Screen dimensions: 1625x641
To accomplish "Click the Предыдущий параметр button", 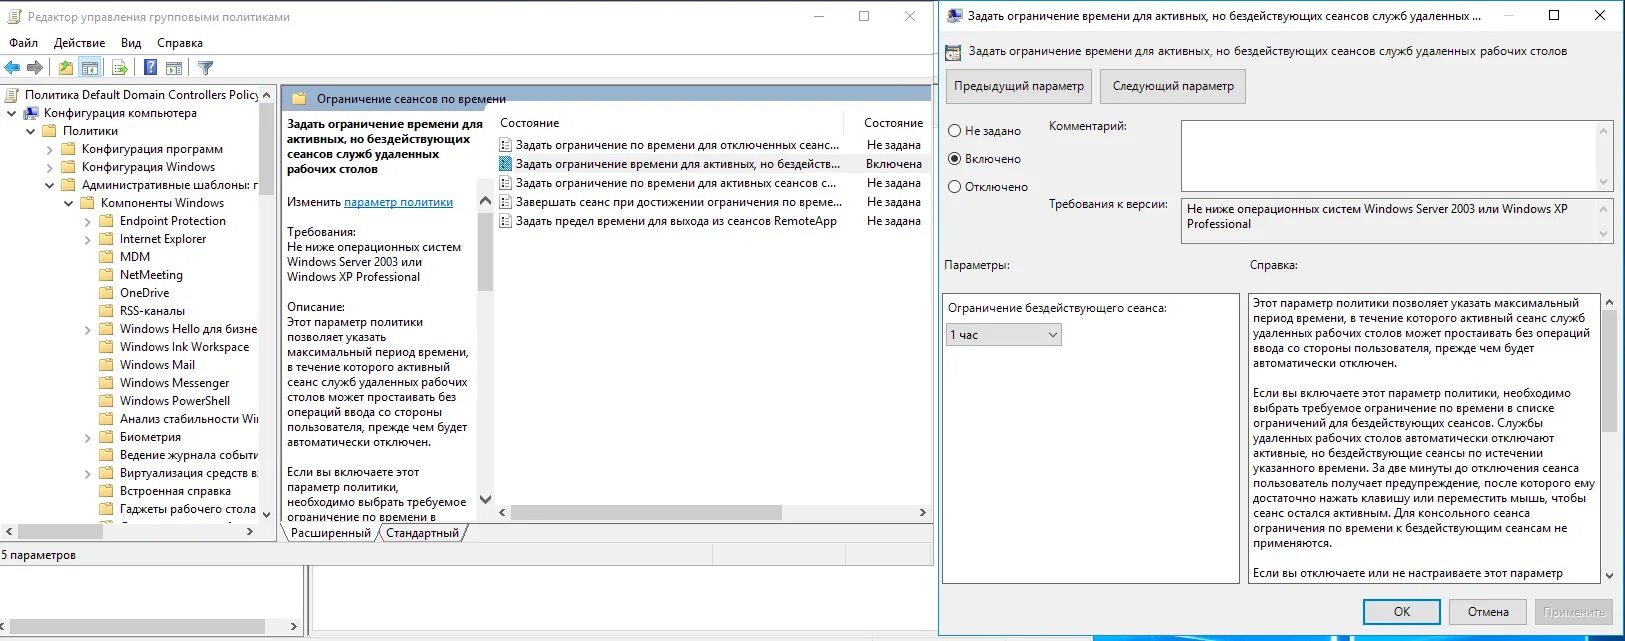I will point(1019,86).
